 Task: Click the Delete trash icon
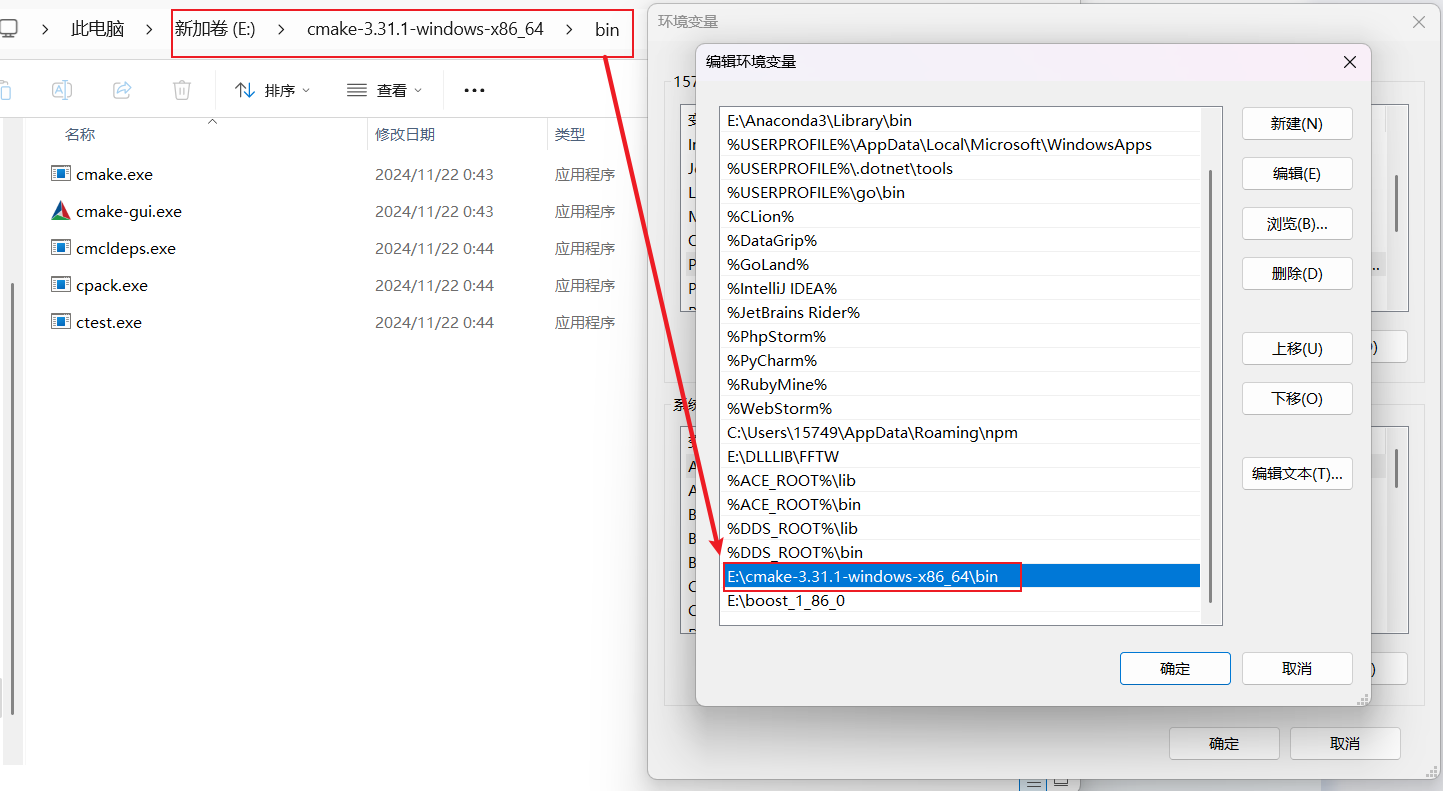[182, 90]
